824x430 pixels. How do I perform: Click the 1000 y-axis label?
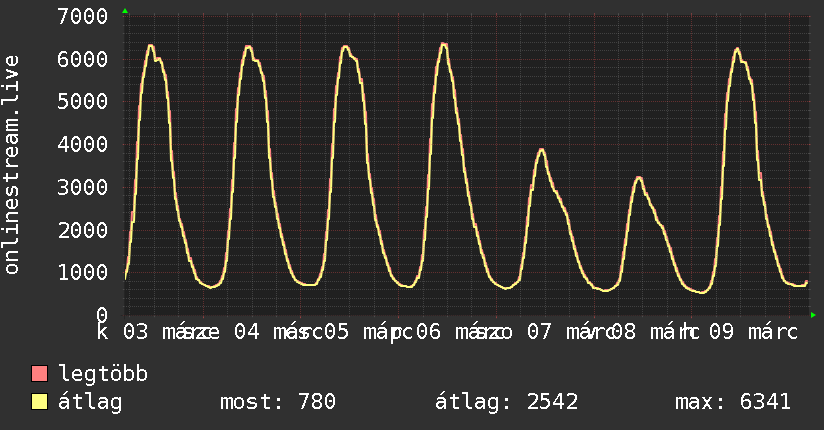pos(83,272)
